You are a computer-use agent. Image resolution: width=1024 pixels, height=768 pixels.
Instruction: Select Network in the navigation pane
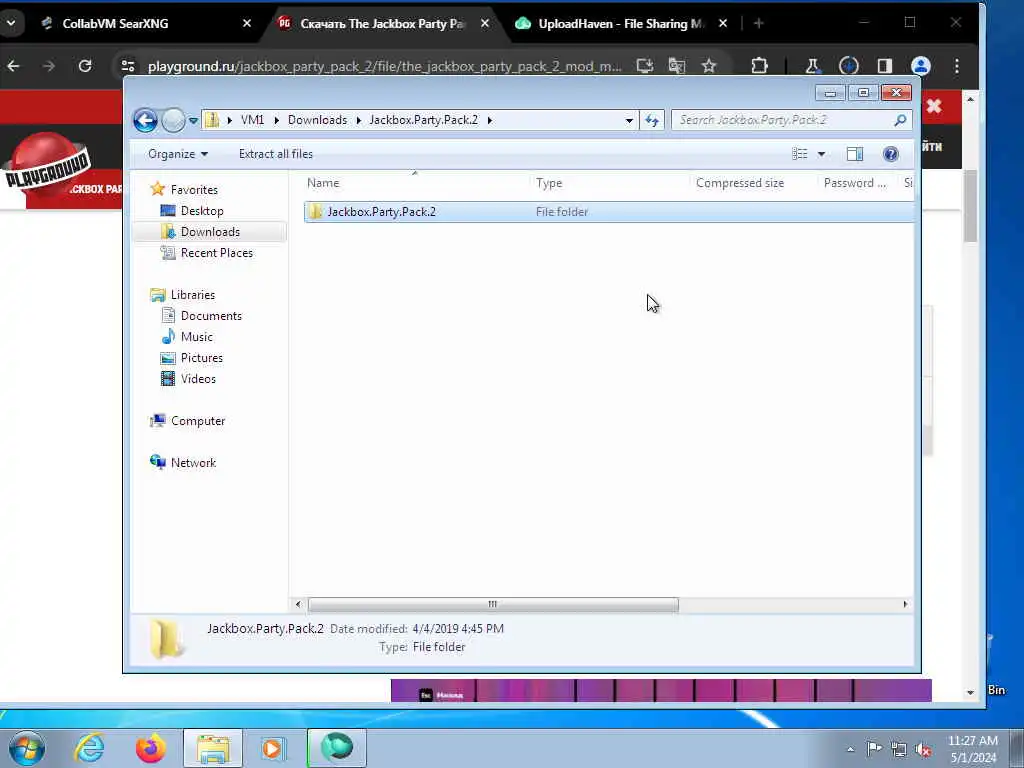tap(193, 463)
